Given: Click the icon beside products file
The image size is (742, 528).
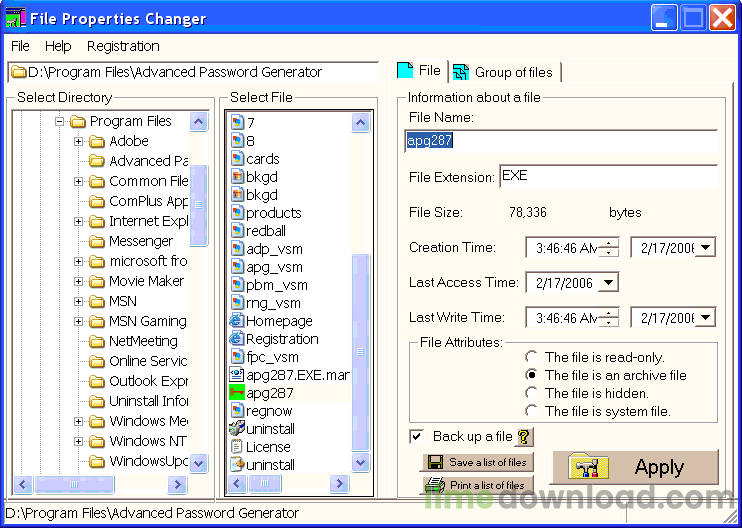Looking at the screenshot, I should [237, 213].
